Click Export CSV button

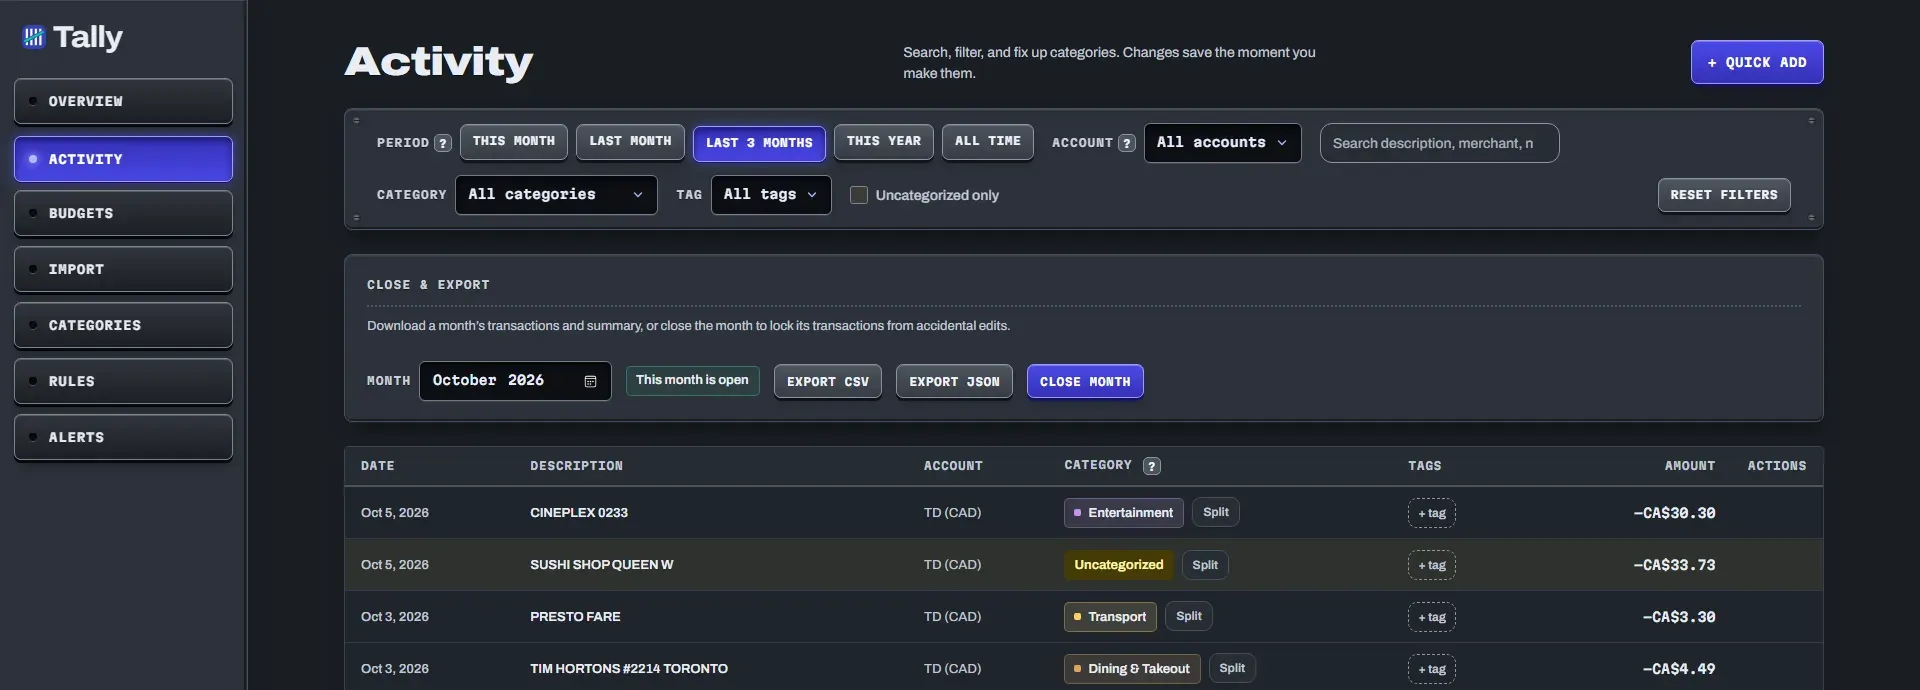(x=828, y=381)
